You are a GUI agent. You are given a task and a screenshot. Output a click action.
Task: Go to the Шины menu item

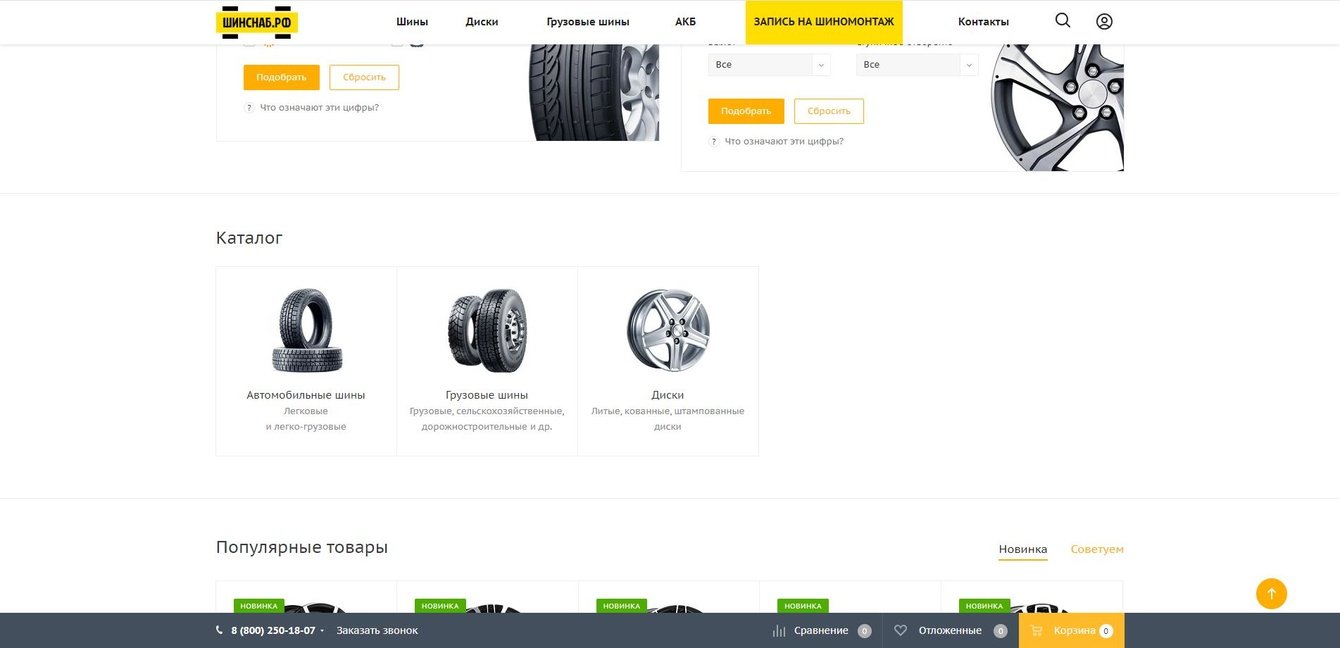[x=412, y=22]
